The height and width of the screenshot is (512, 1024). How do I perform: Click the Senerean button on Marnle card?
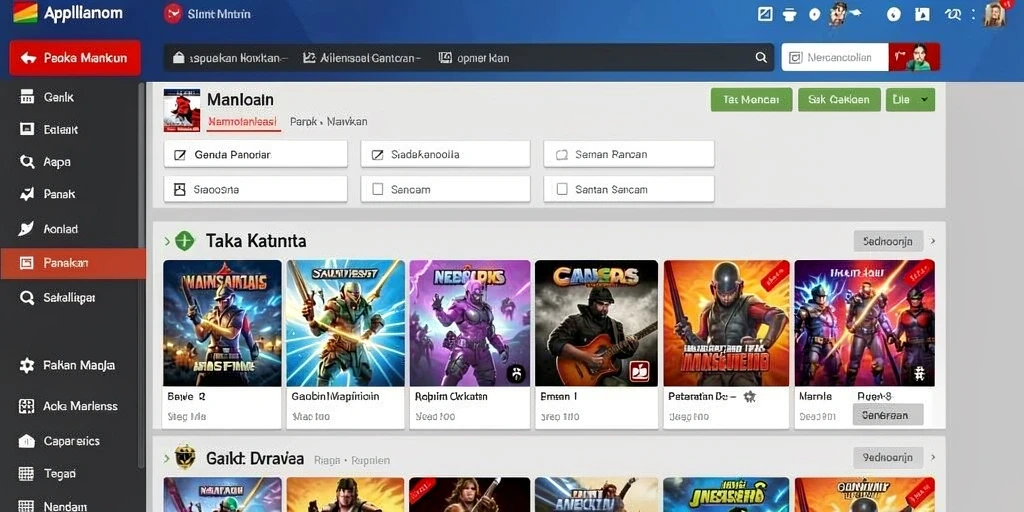pos(888,415)
